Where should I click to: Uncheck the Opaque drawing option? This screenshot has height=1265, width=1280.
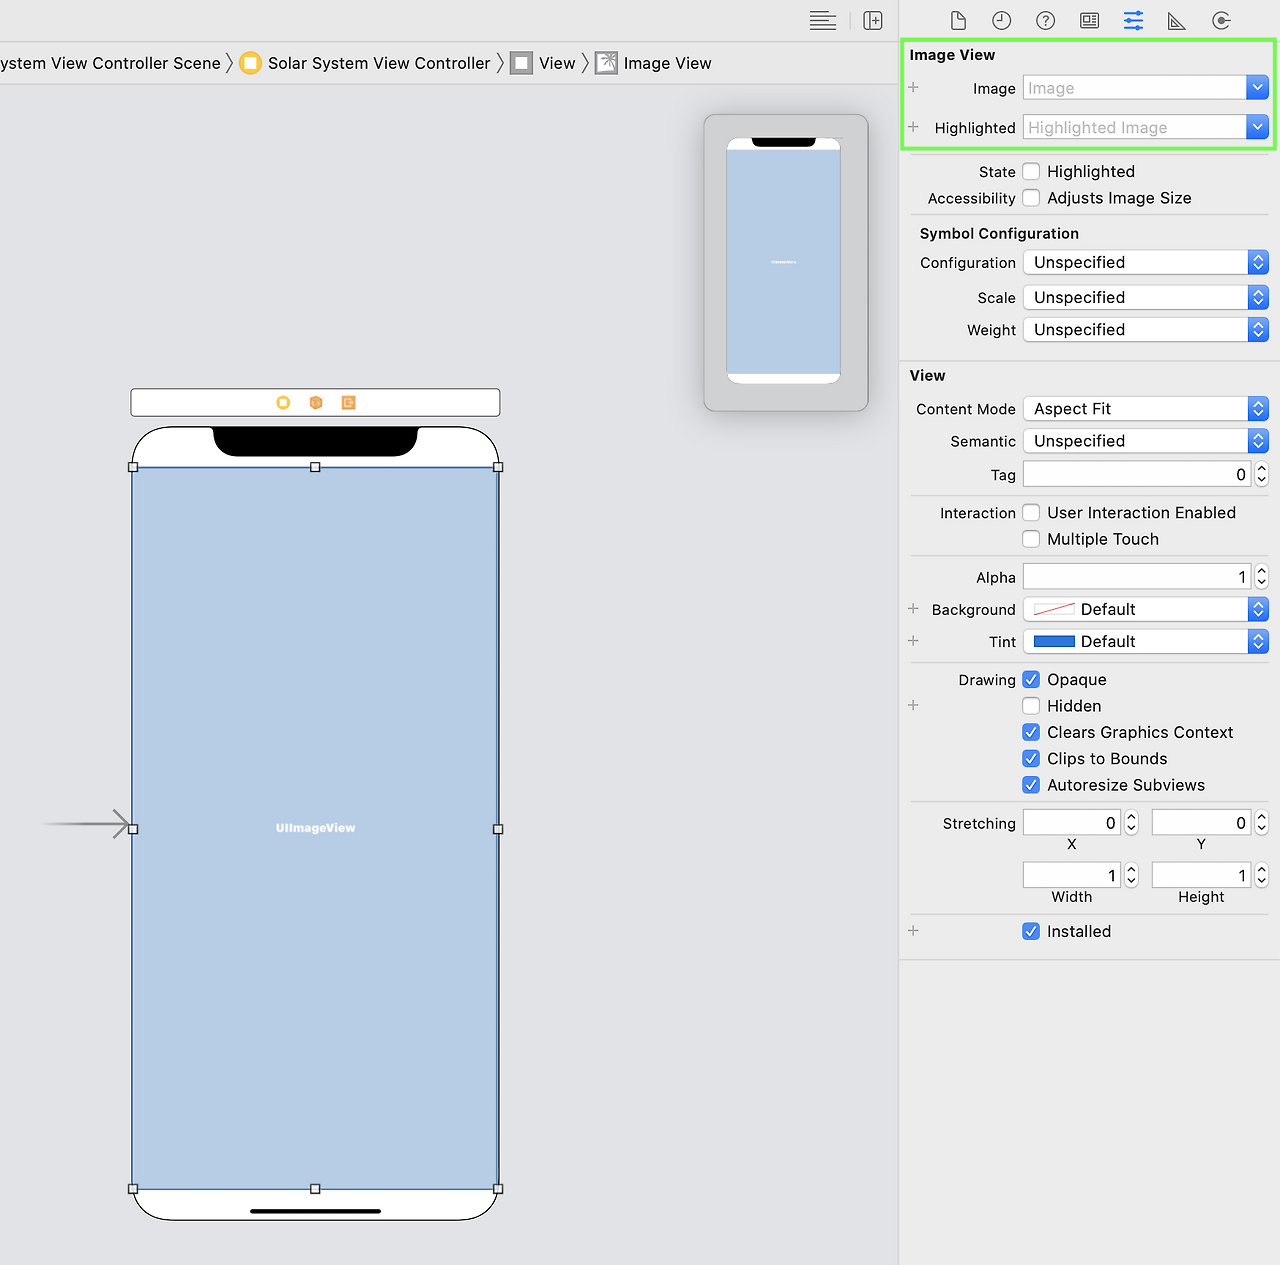point(1031,680)
